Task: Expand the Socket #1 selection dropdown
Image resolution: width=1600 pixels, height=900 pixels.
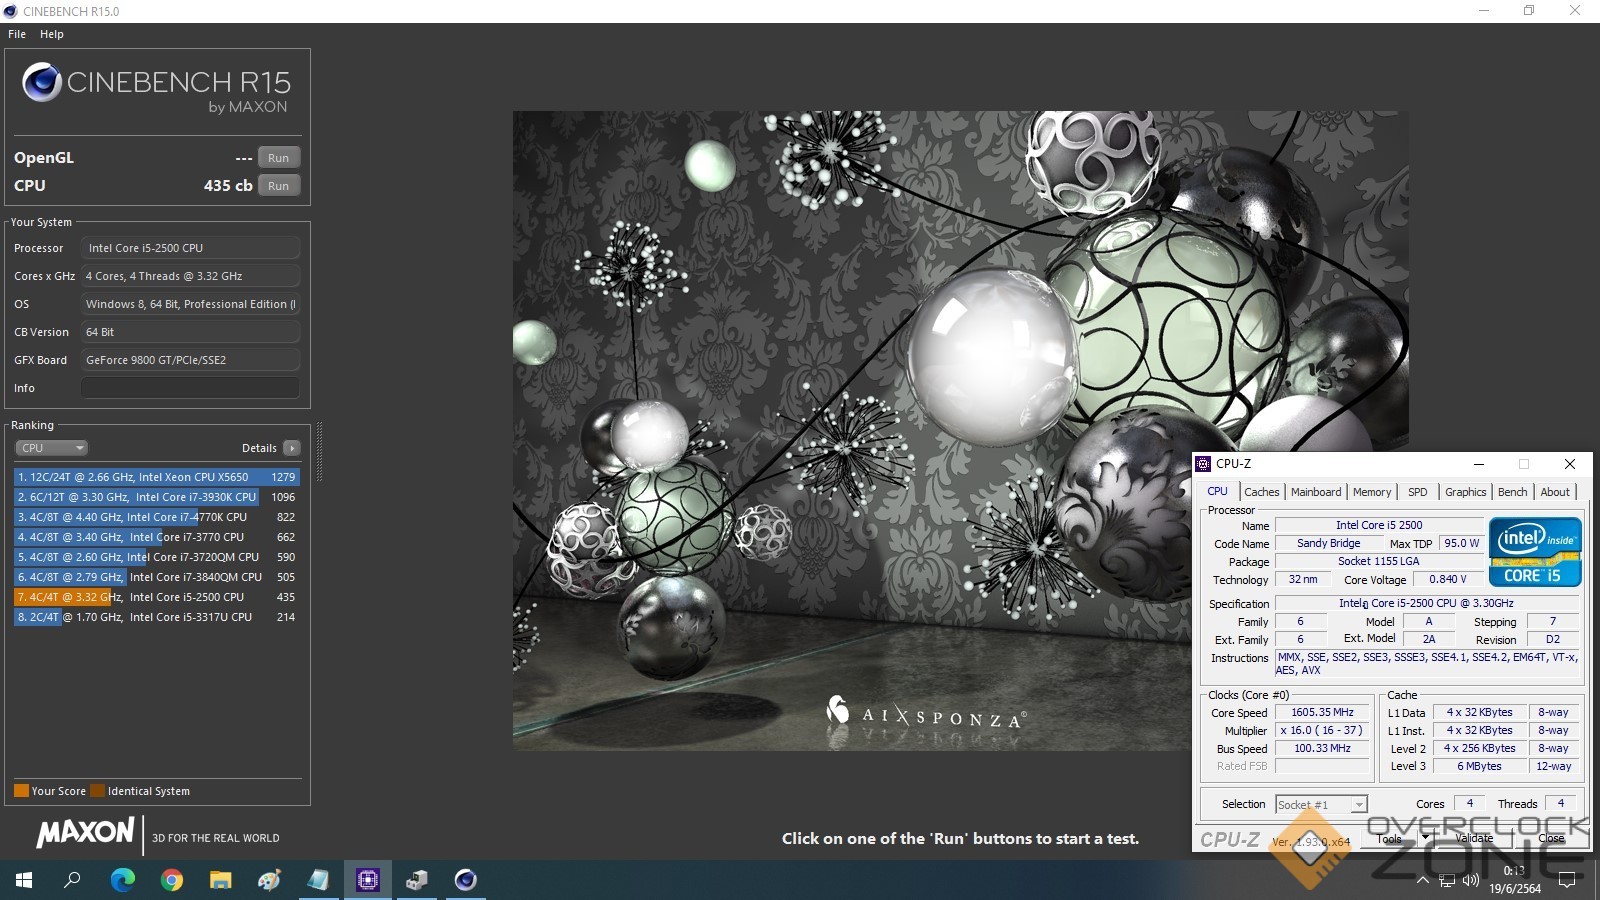Action: coord(1358,805)
